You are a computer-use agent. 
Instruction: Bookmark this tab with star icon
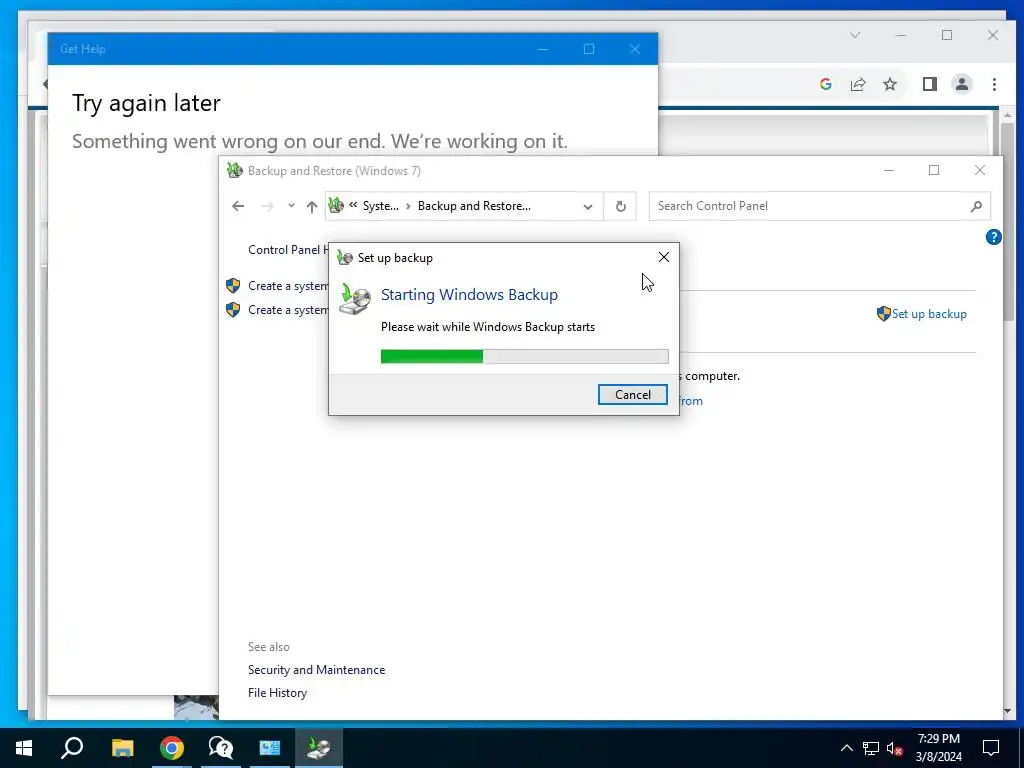tap(889, 84)
